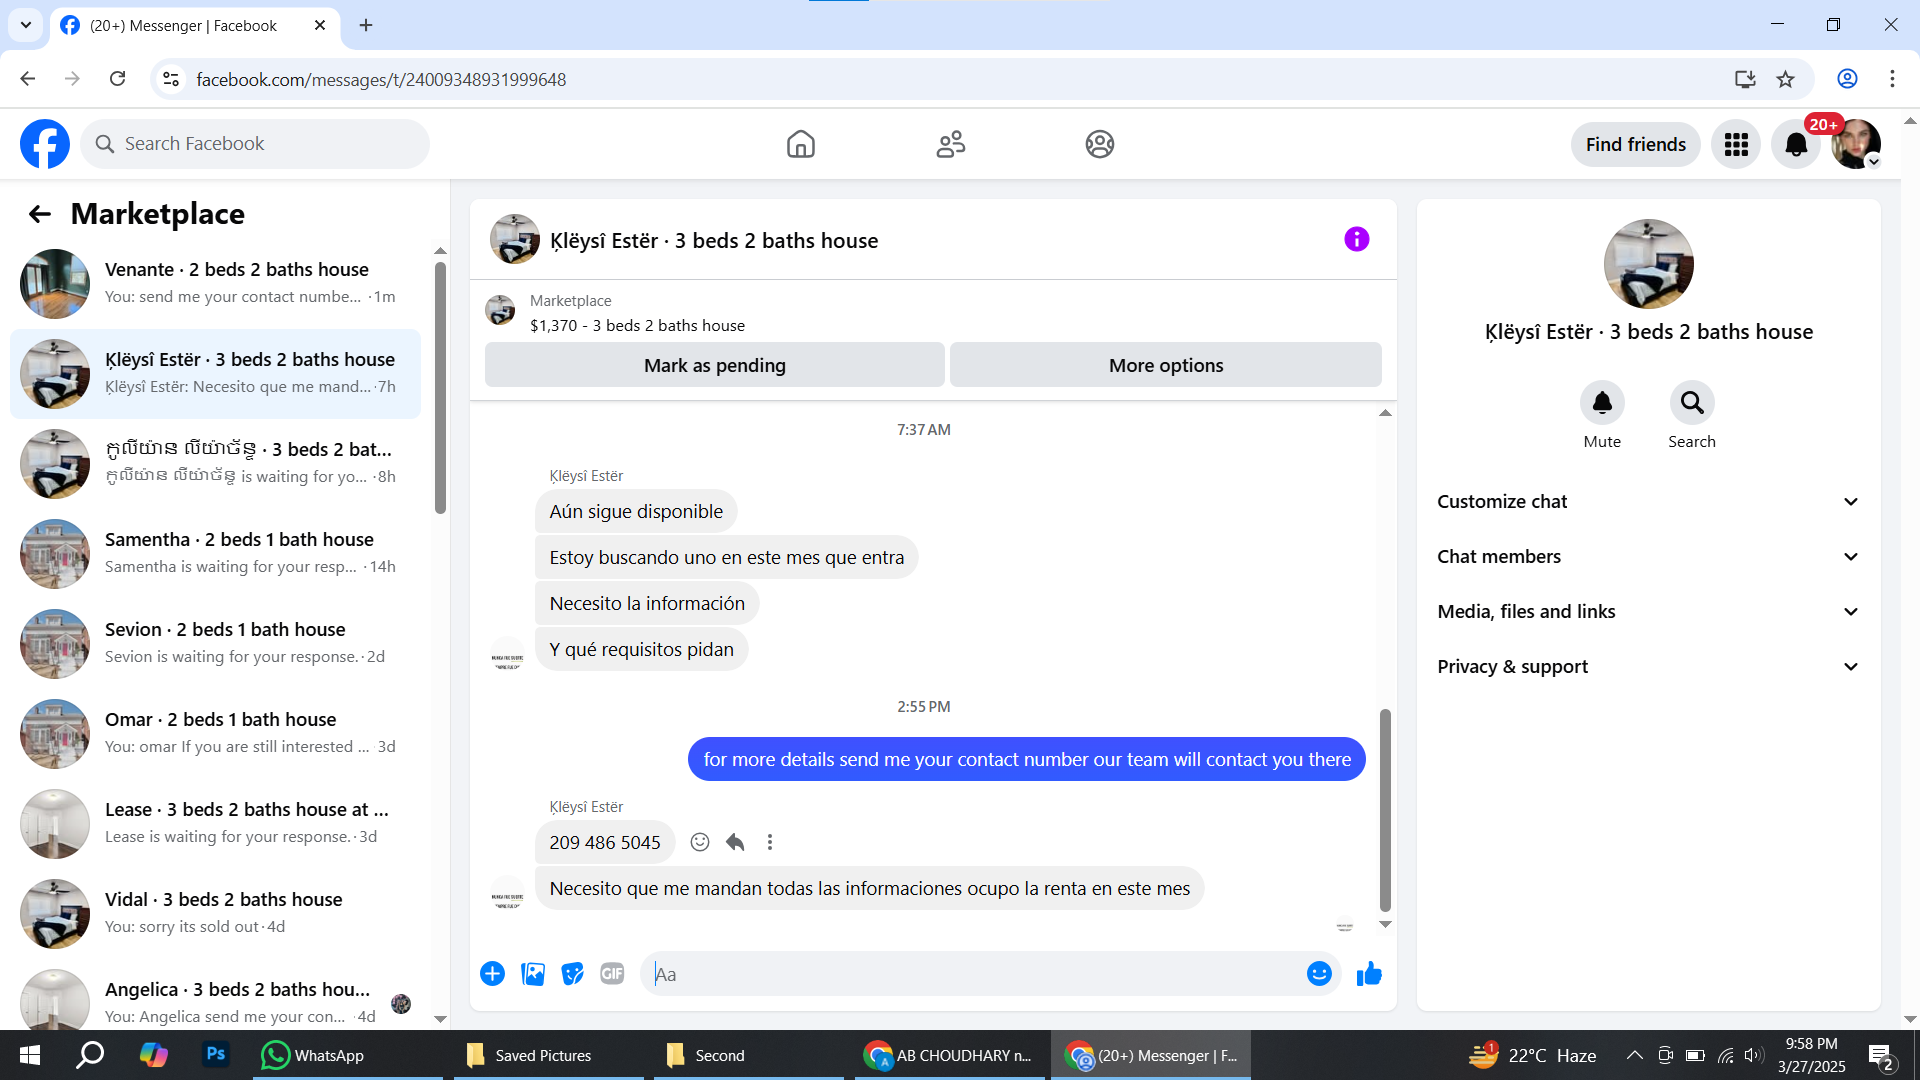Click the browser address bar
1920x1080 pixels.
click(x=940, y=79)
